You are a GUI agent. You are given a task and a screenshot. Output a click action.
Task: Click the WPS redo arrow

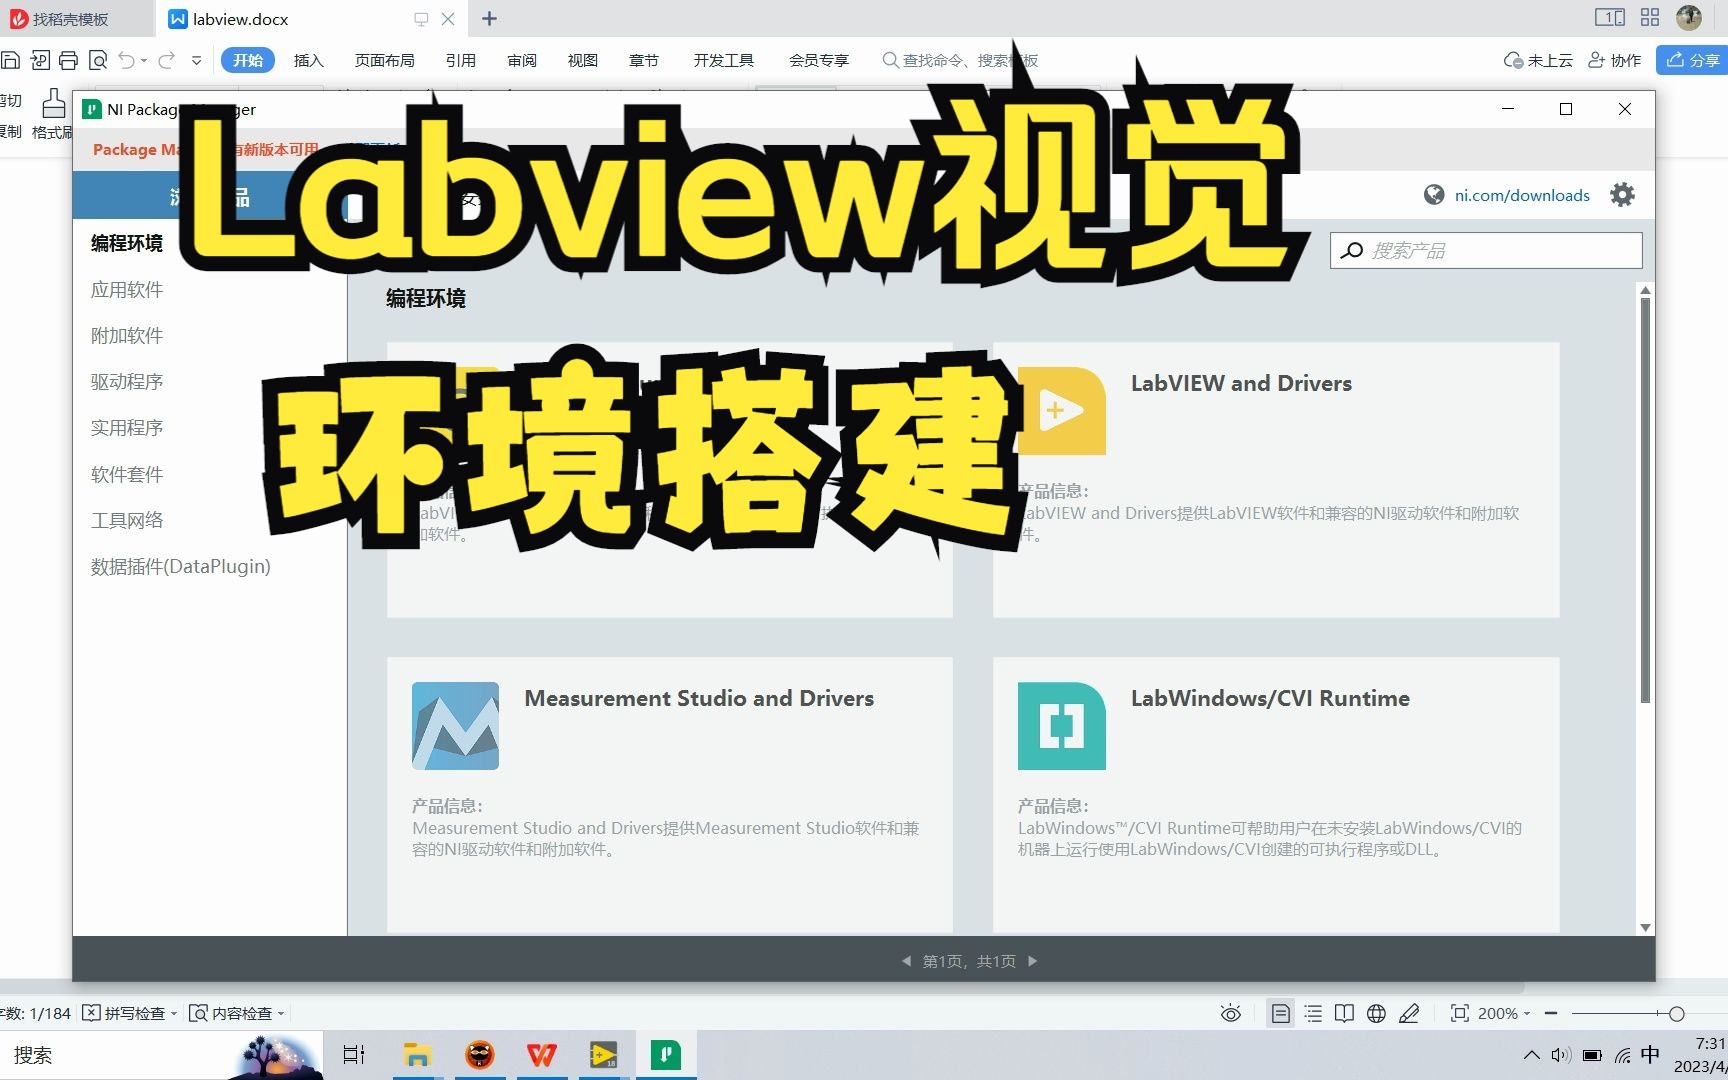tap(167, 60)
